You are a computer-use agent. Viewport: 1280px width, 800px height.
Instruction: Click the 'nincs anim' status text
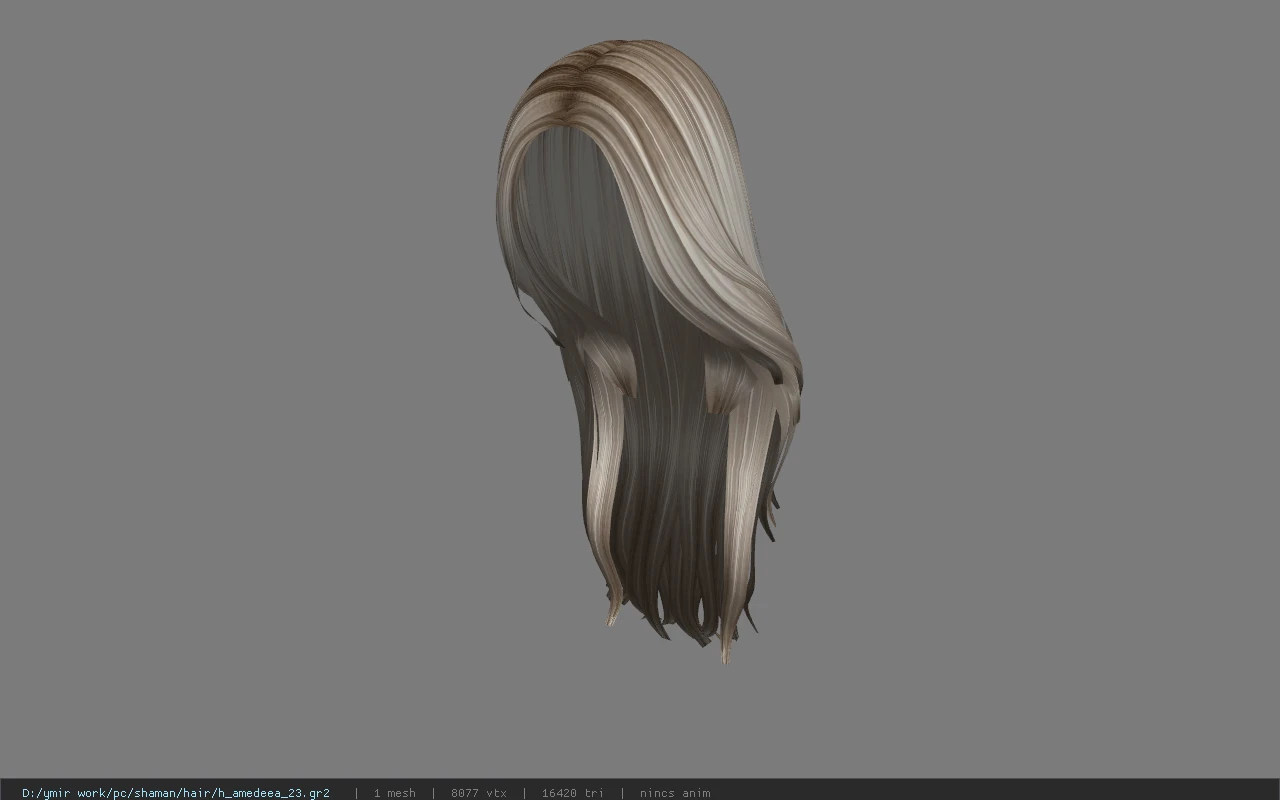pos(675,793)
